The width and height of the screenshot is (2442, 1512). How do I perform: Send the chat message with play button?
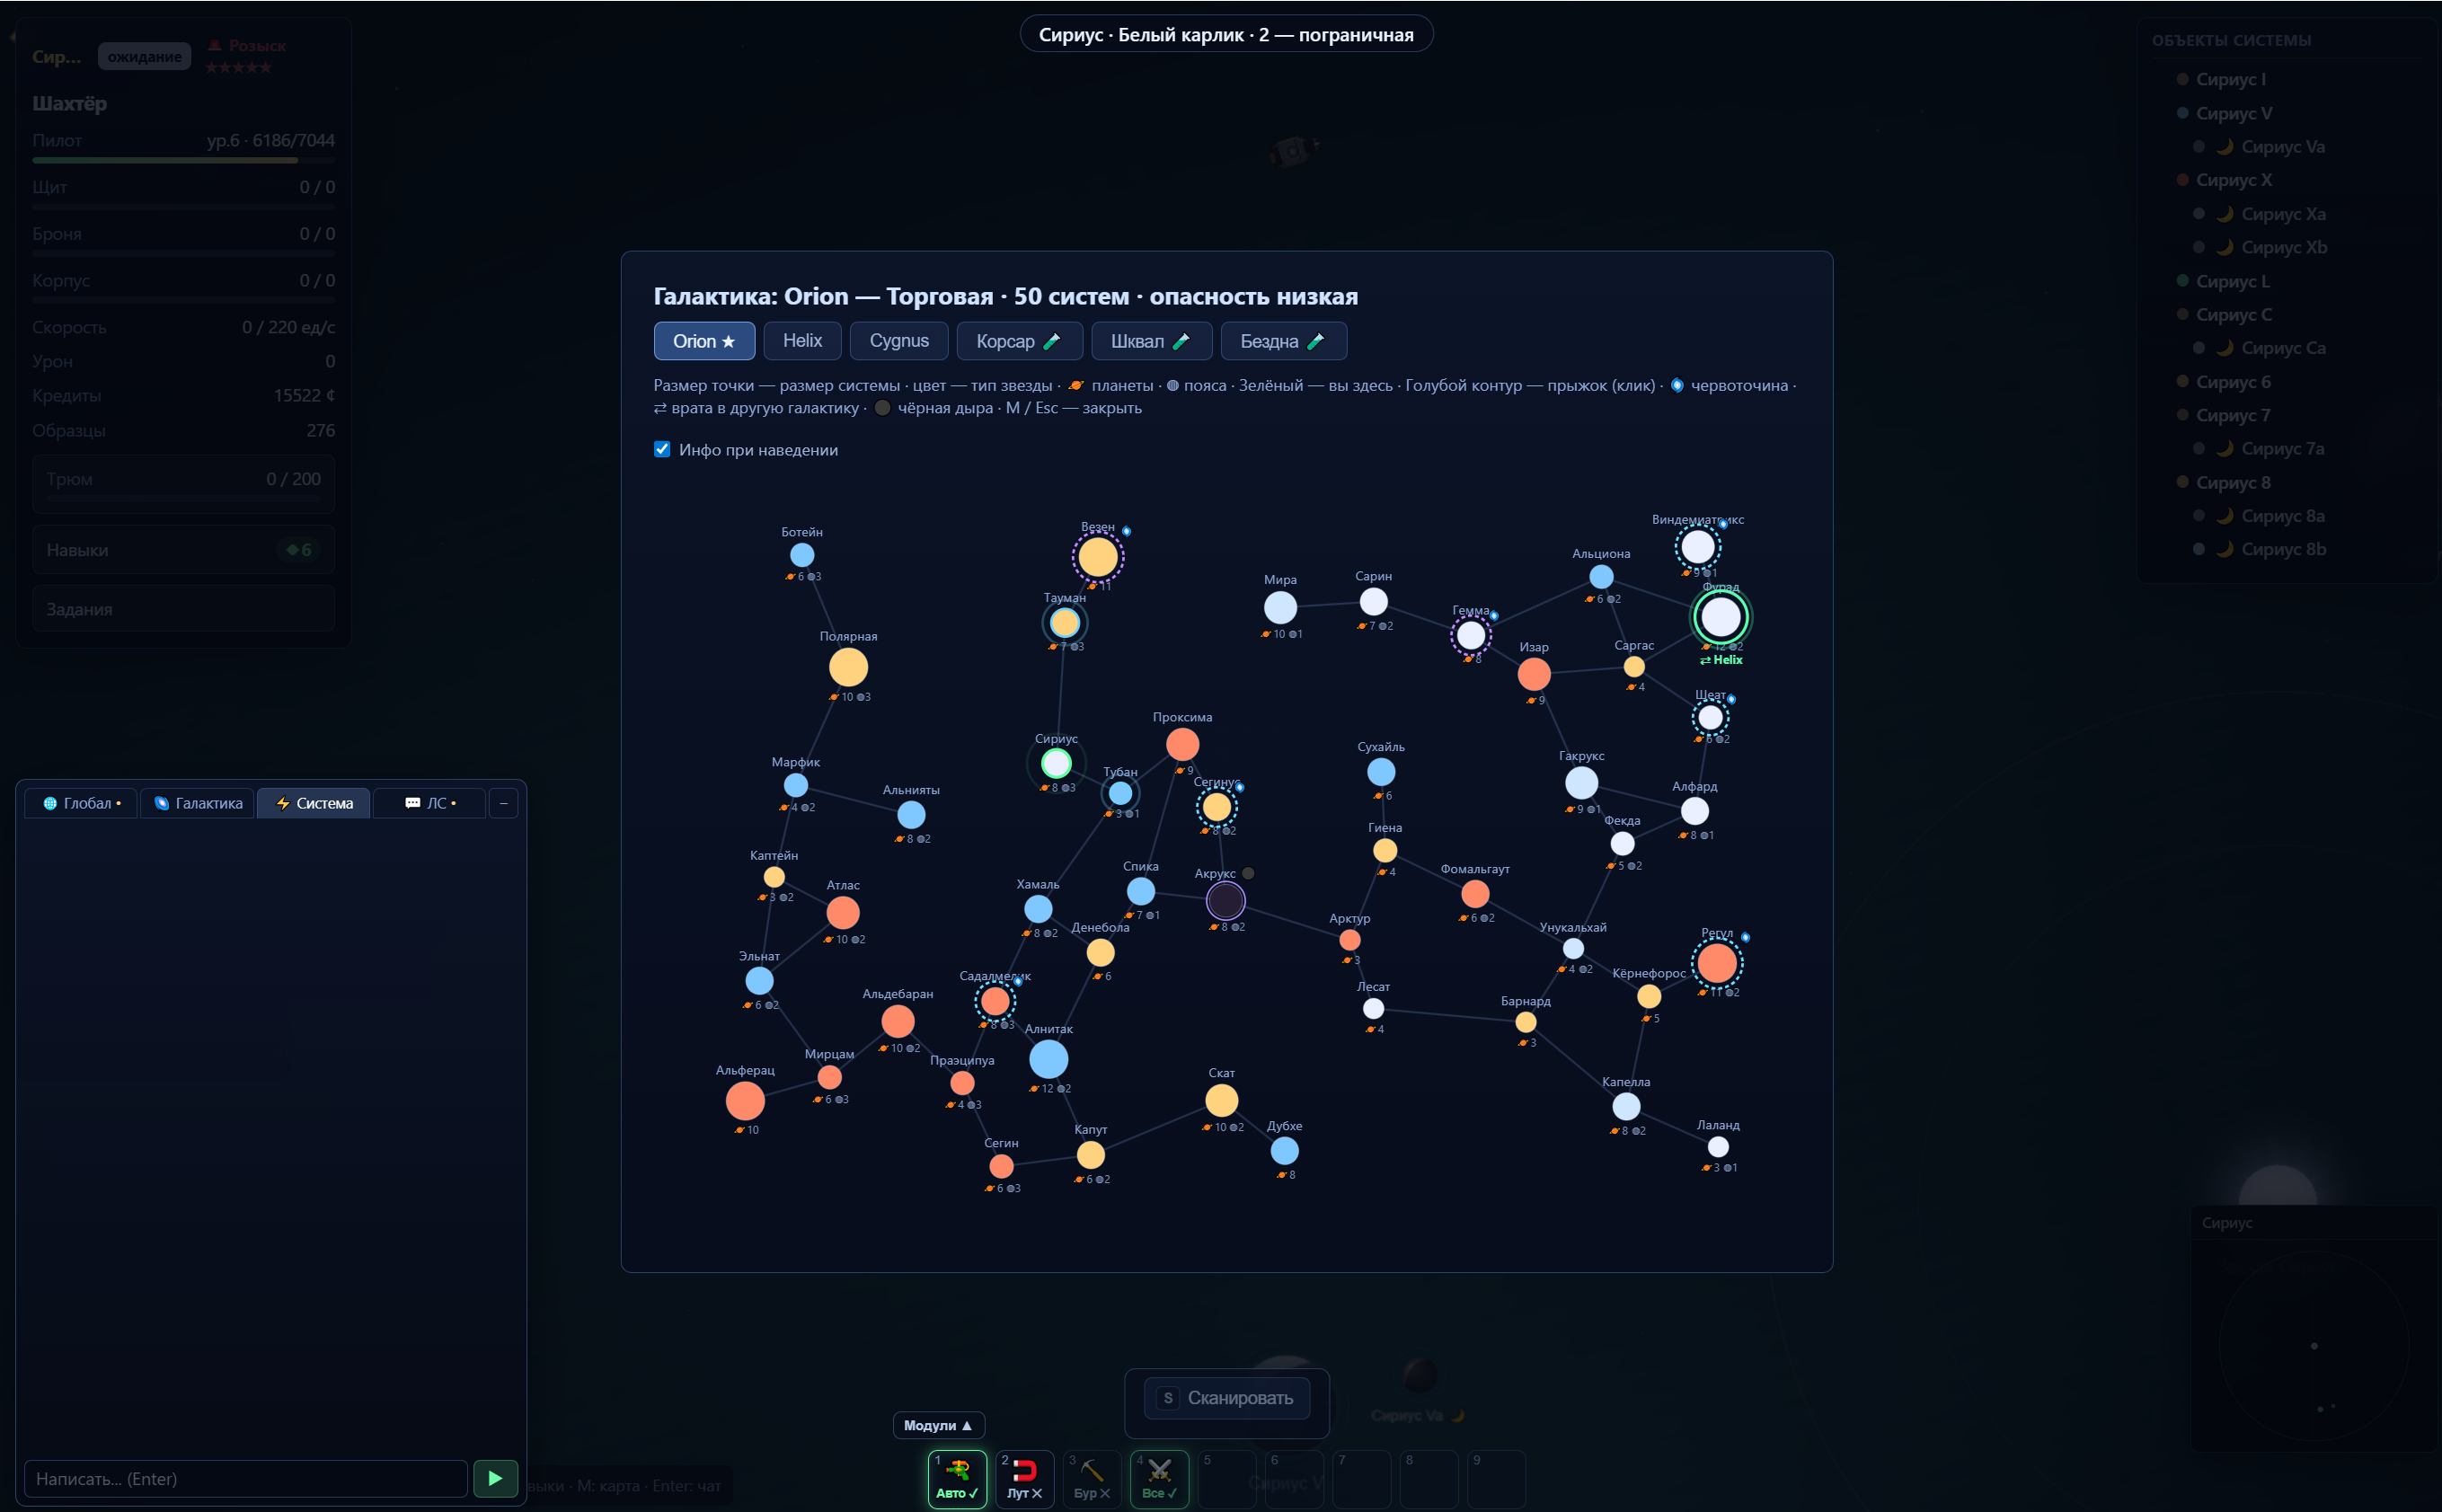coord(495,1478)
